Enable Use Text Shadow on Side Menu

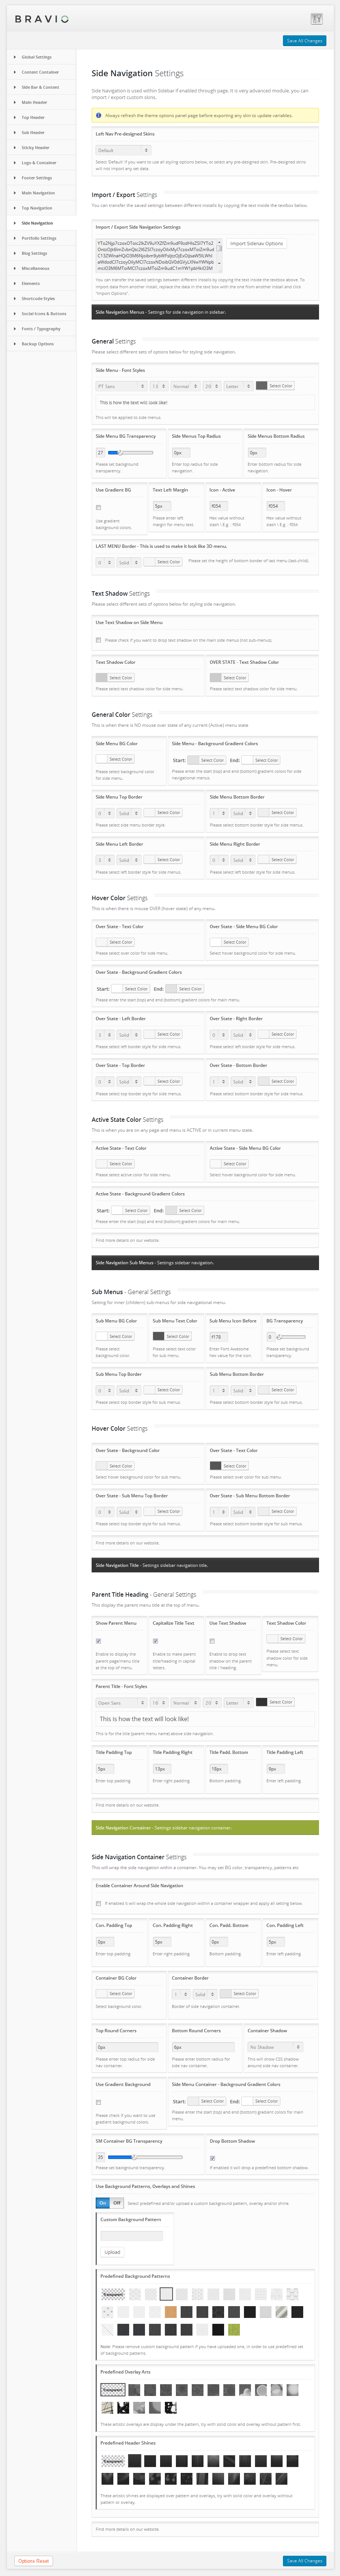click(98, 640)
